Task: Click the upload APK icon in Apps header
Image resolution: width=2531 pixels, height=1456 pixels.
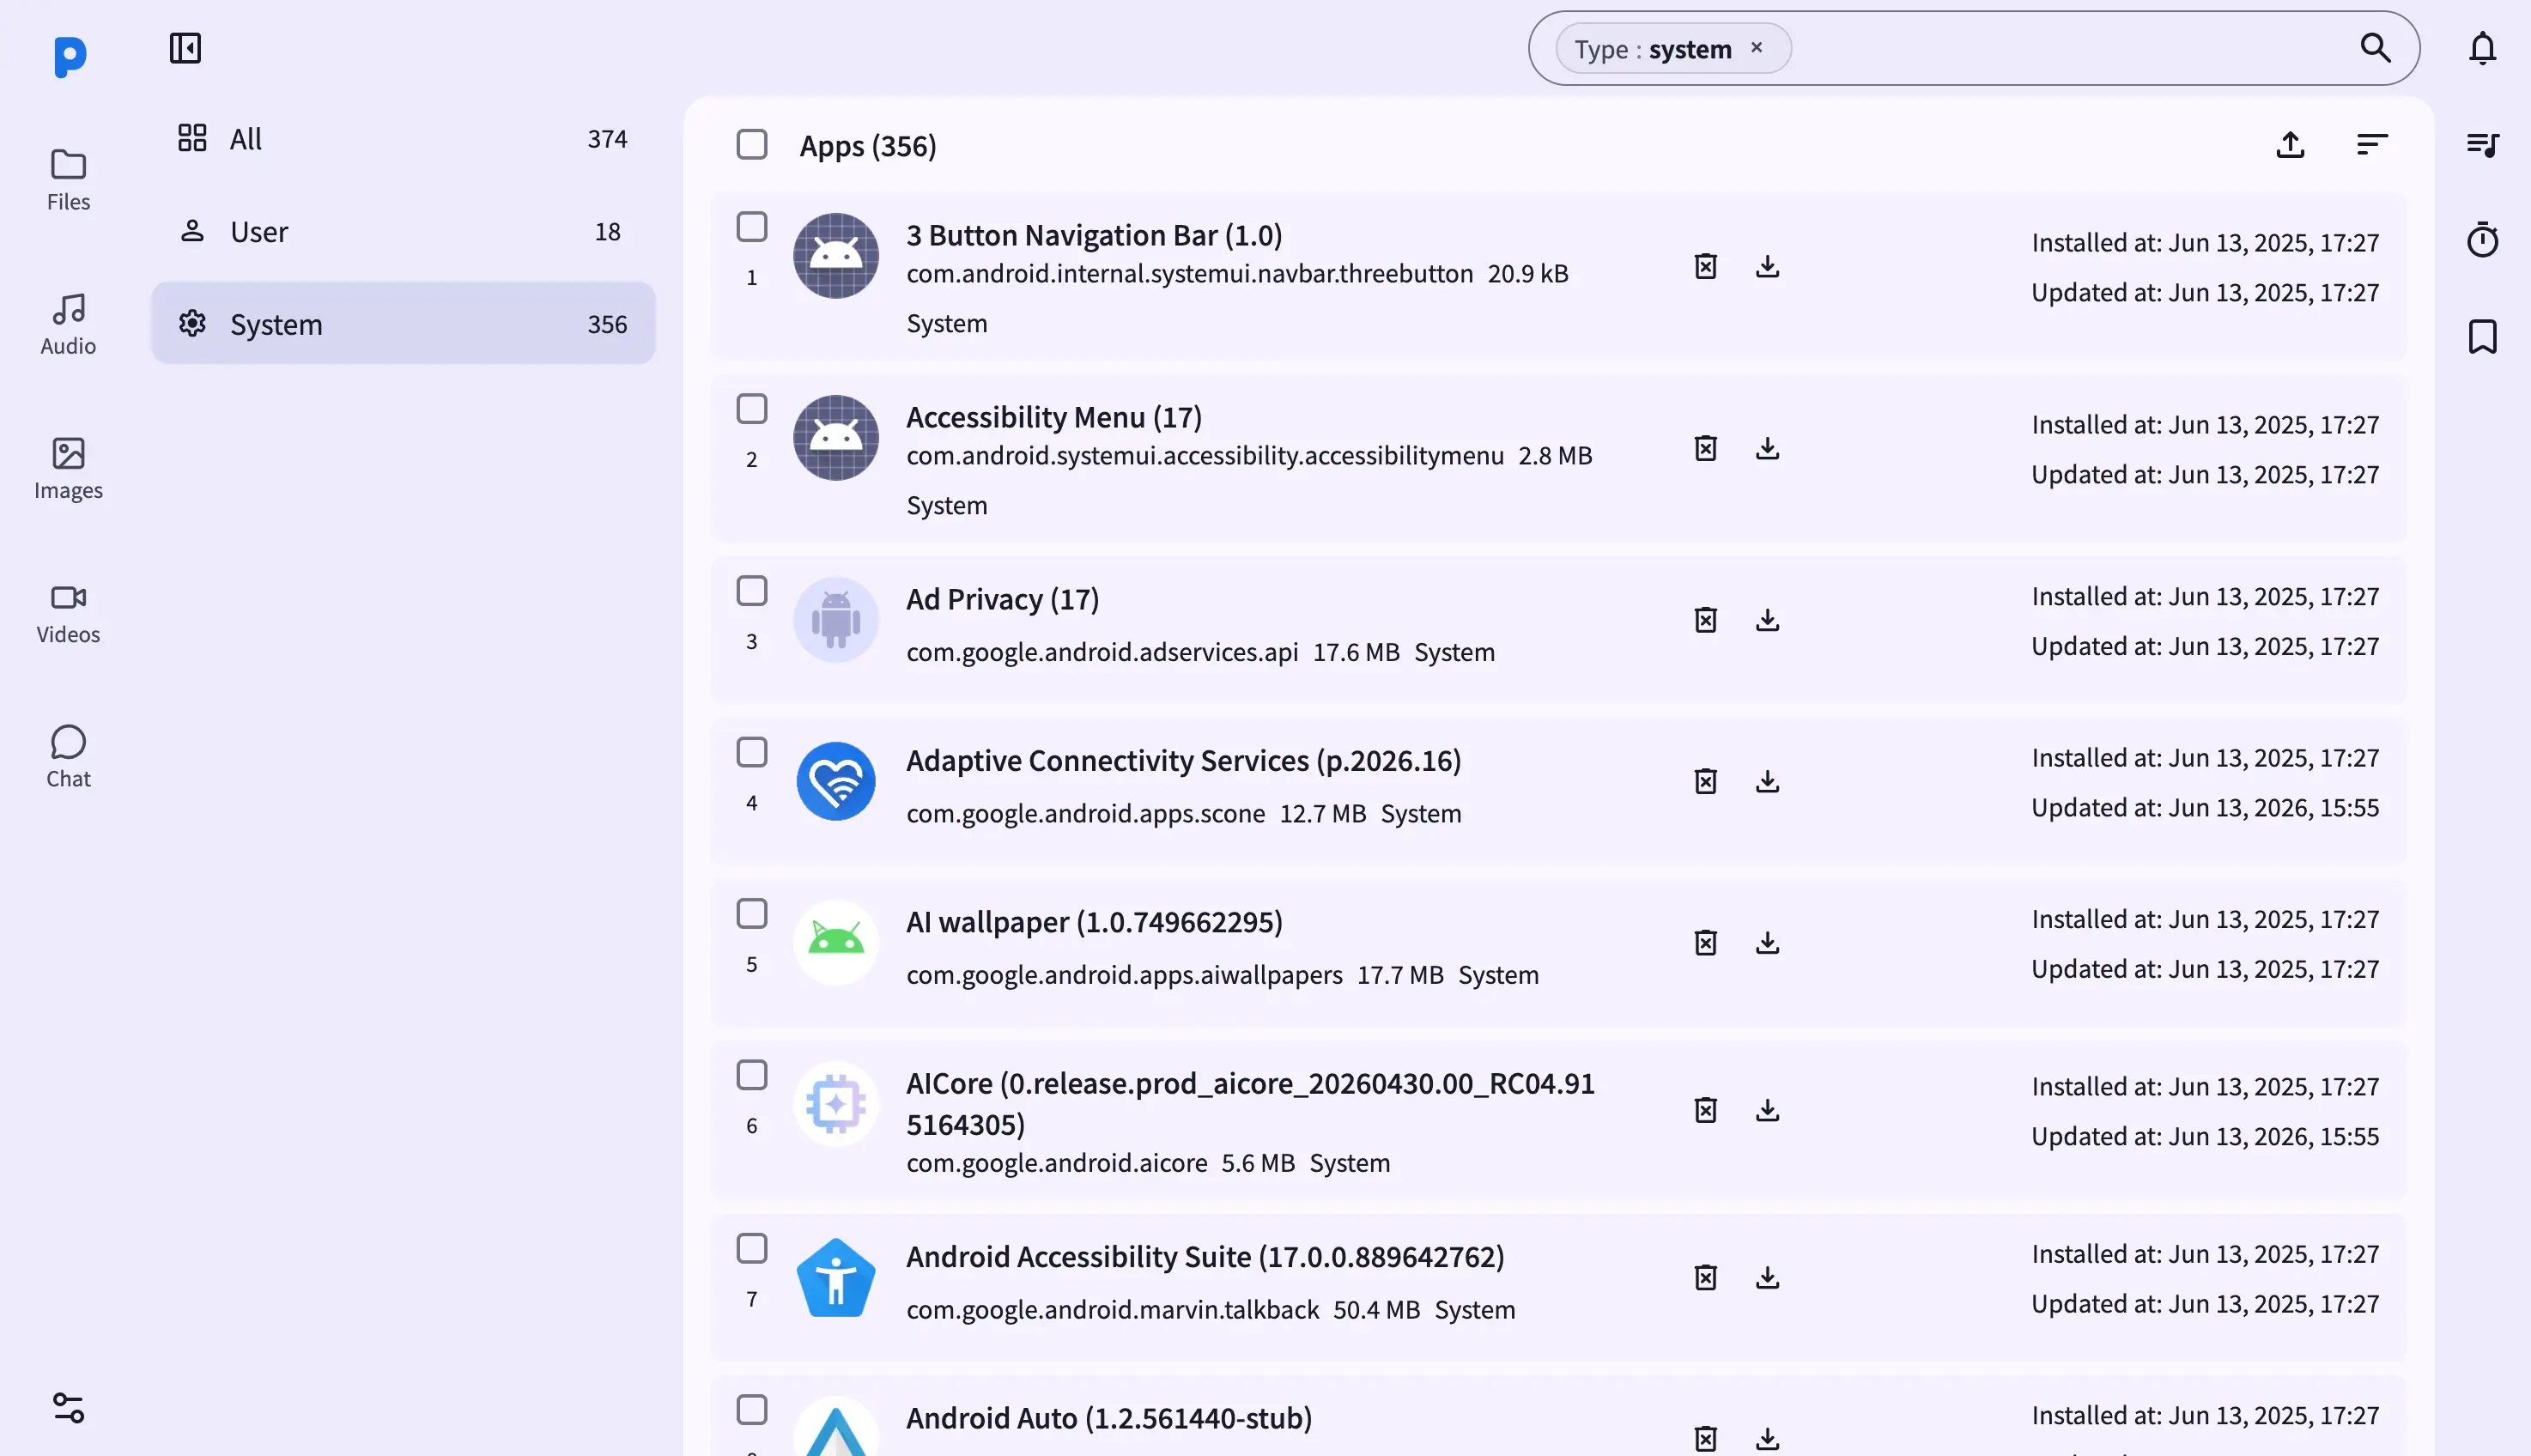Action: (2290, 145)
